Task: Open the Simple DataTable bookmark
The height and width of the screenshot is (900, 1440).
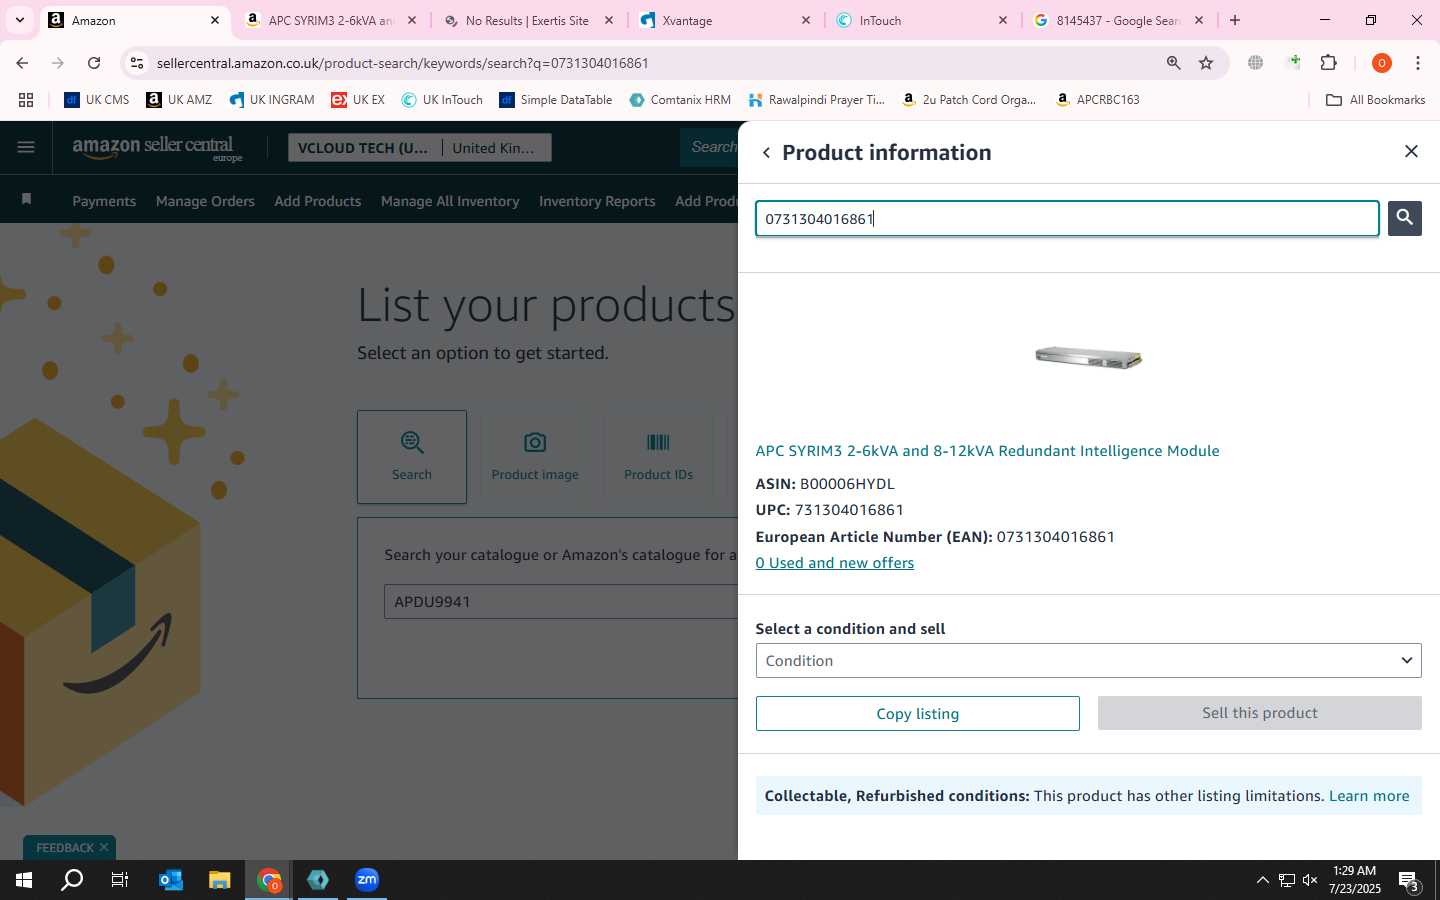Action: click(555, 100)
